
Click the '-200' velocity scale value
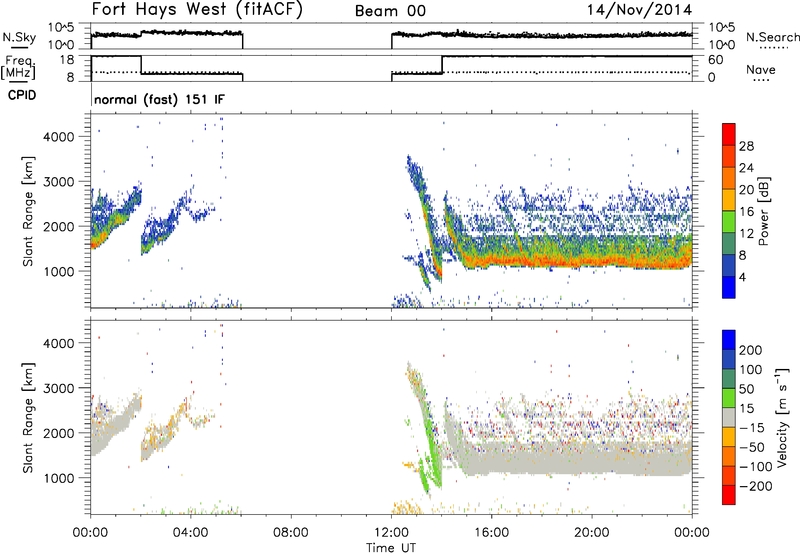[x=756, y=486]
